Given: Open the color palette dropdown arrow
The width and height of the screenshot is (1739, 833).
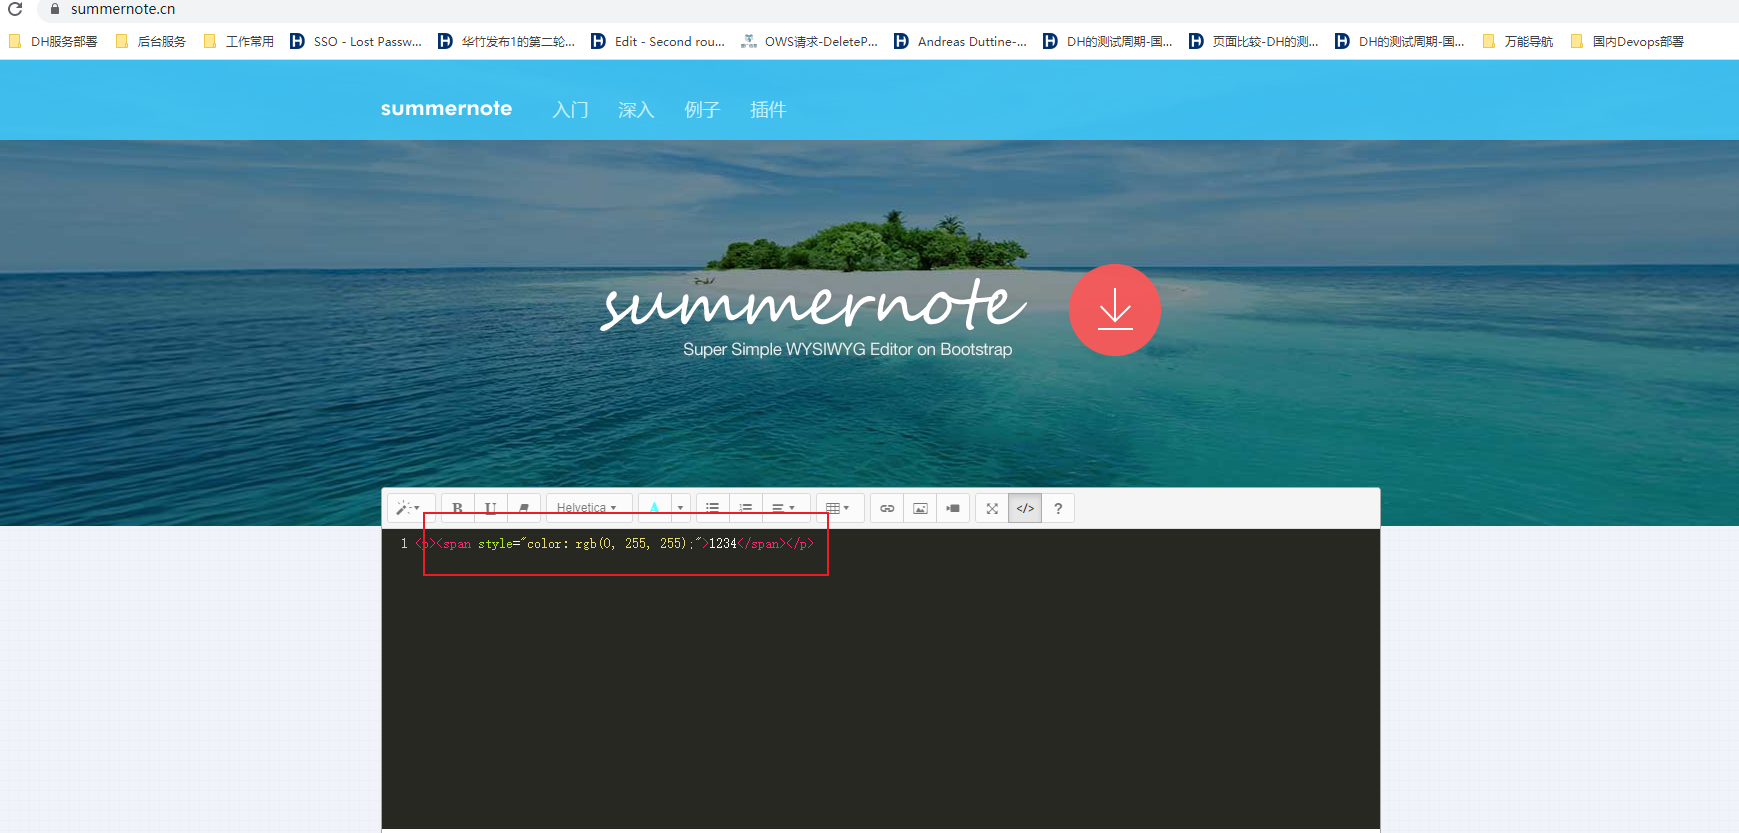Looking at the screenshot, I should pos(681,508).
